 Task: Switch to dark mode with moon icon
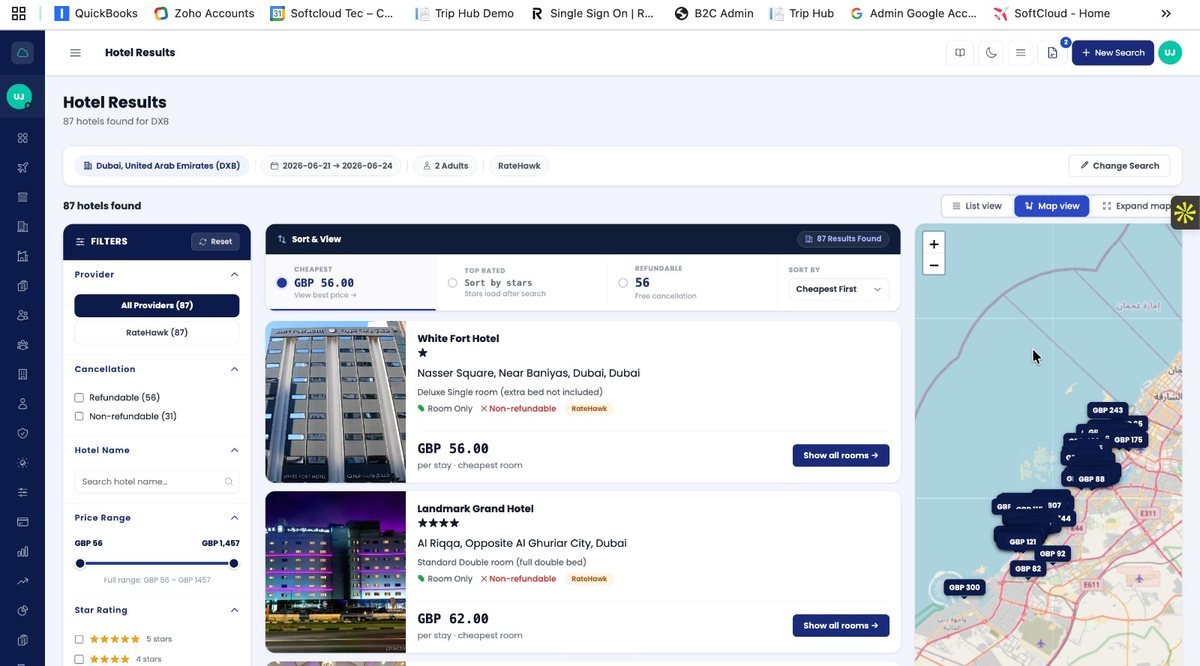click(991, 53)
